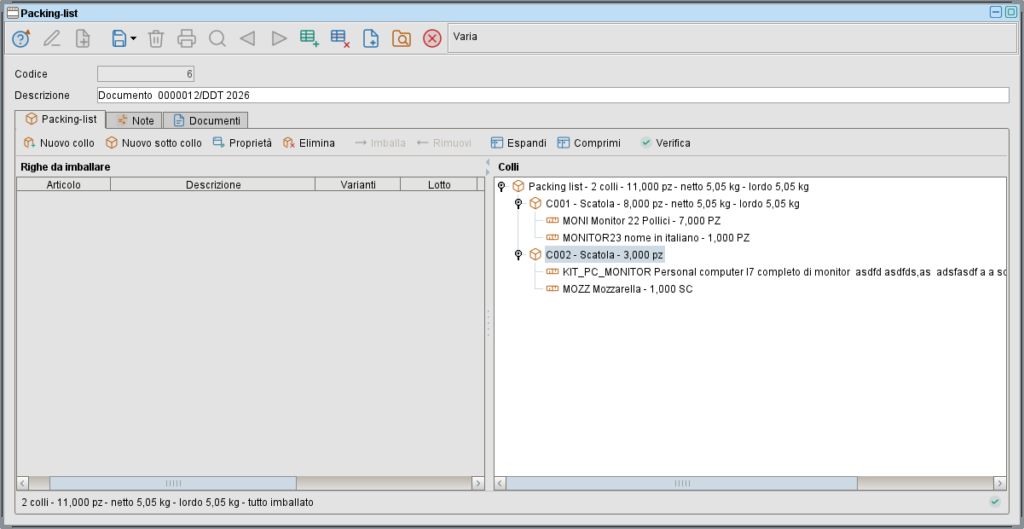Click the Varianti column header
1024x529 pixels.
coord(358,185)
